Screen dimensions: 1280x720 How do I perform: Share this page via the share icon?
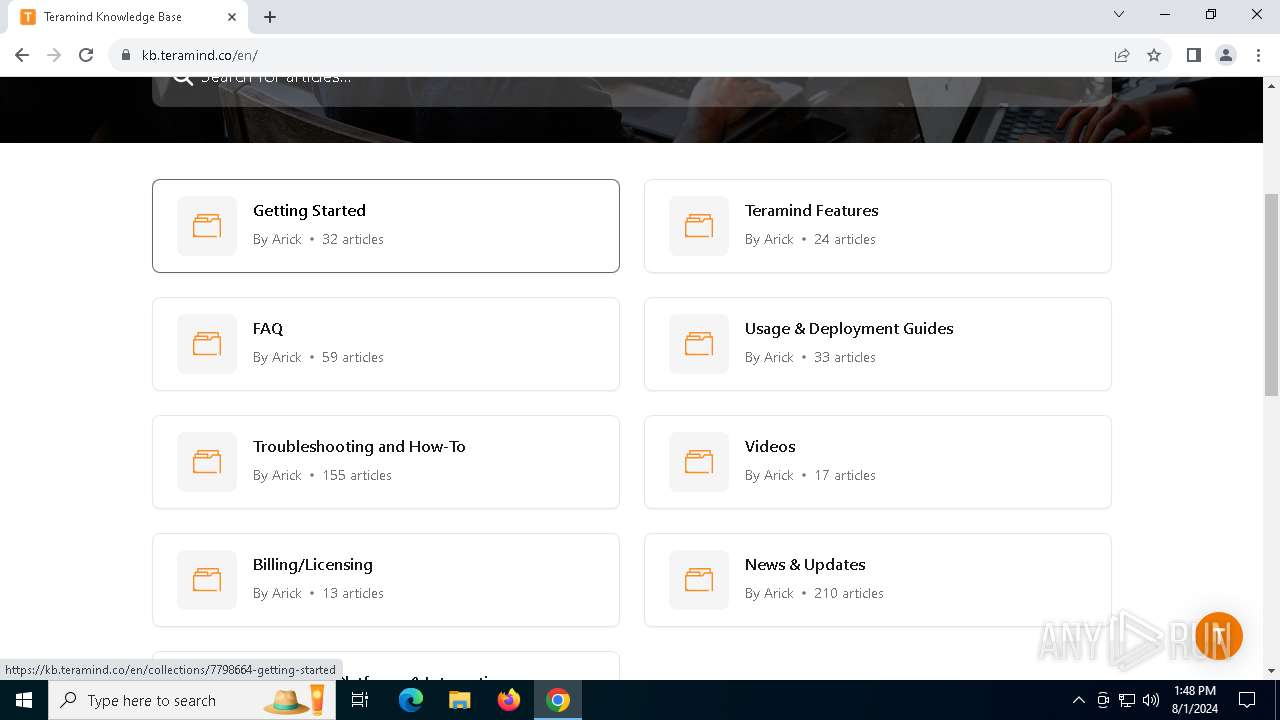click(x=1122, y=55)
